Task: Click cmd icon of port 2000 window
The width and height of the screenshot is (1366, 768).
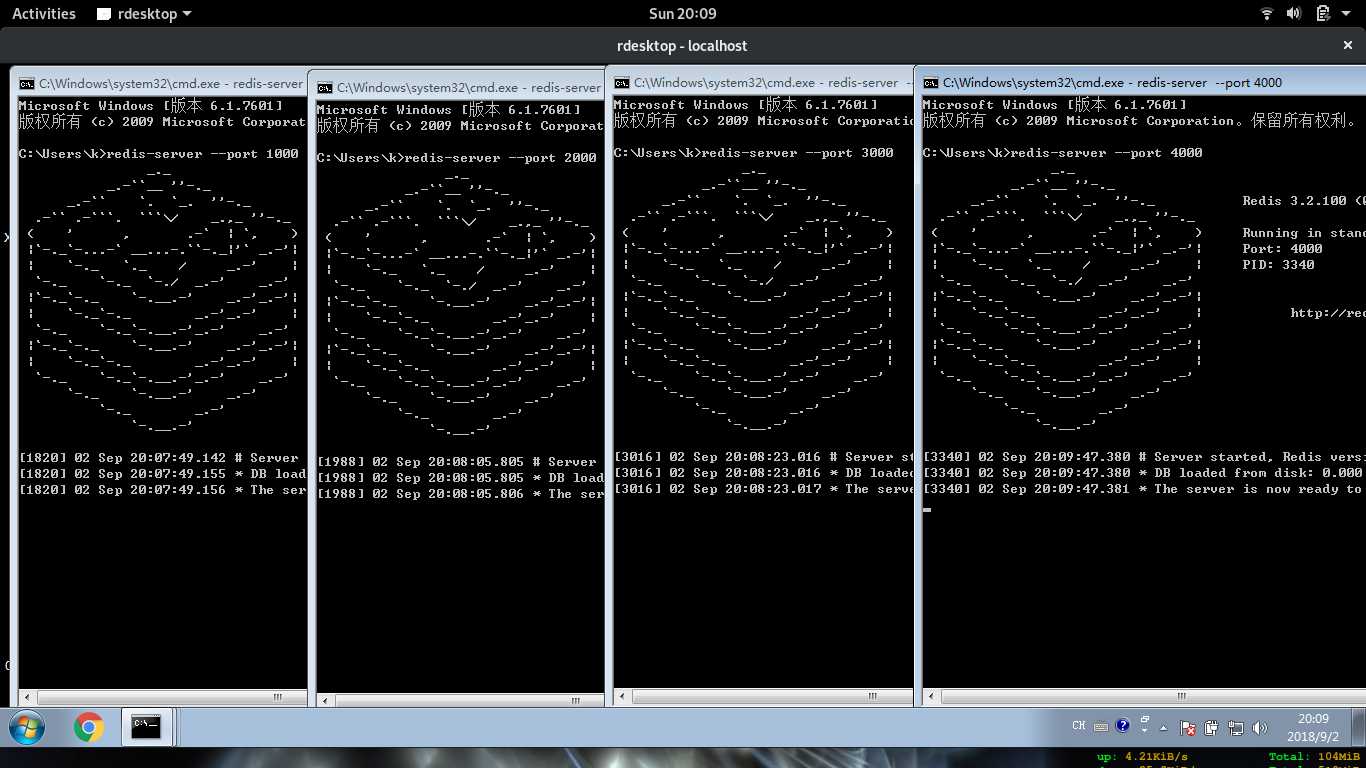Action: click(325, 88)
